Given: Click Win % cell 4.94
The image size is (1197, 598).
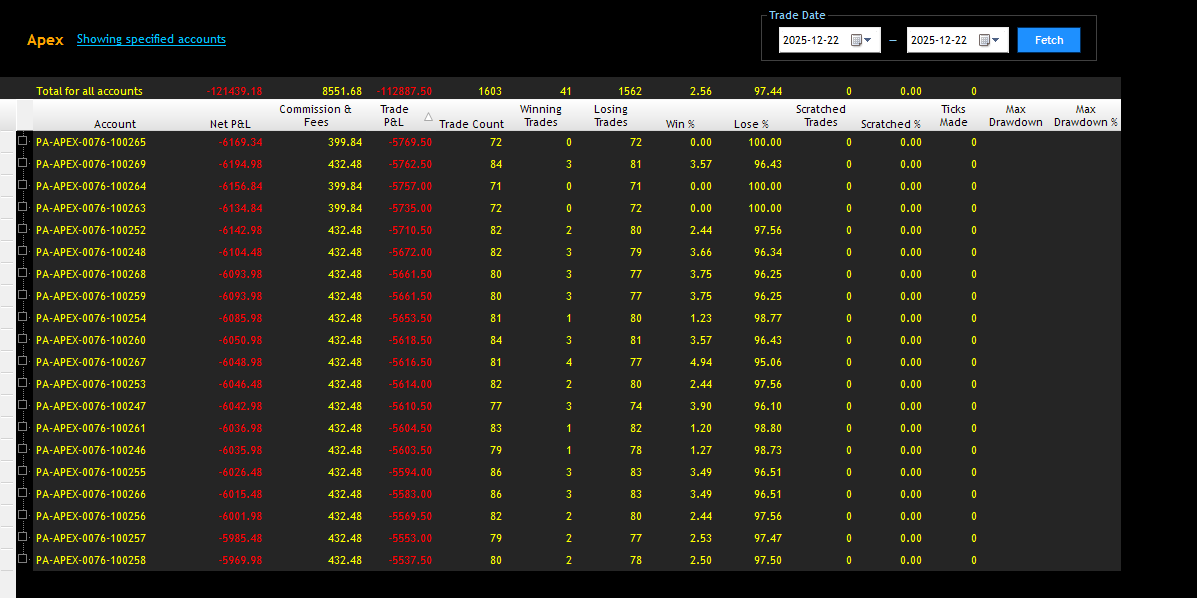Looking at the screenshot, I should coord(700,362).
